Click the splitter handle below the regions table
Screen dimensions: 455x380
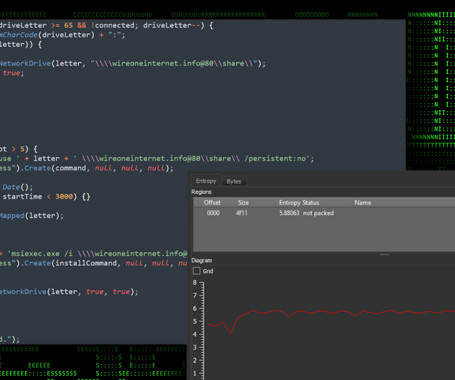point(384,254)
